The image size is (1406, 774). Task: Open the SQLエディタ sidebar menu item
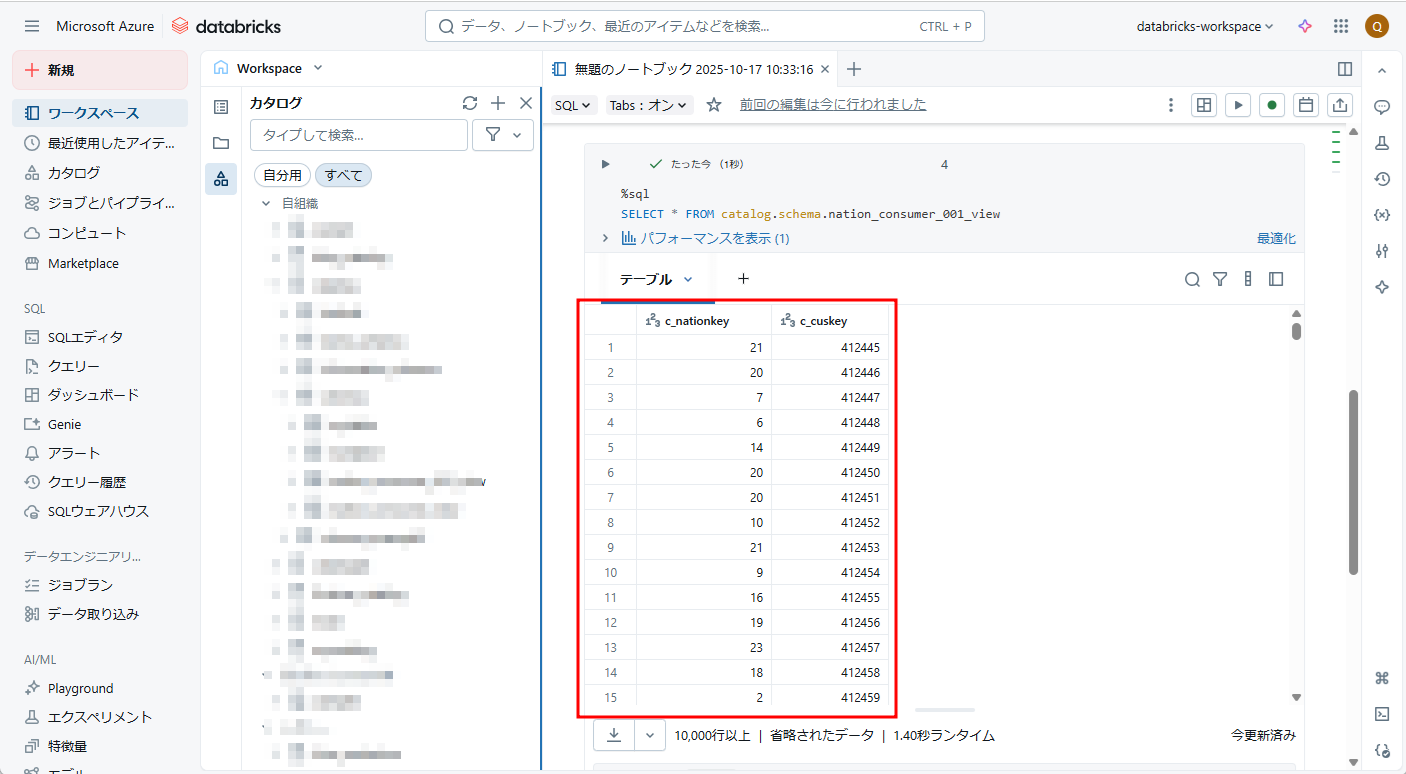point(86,337)
